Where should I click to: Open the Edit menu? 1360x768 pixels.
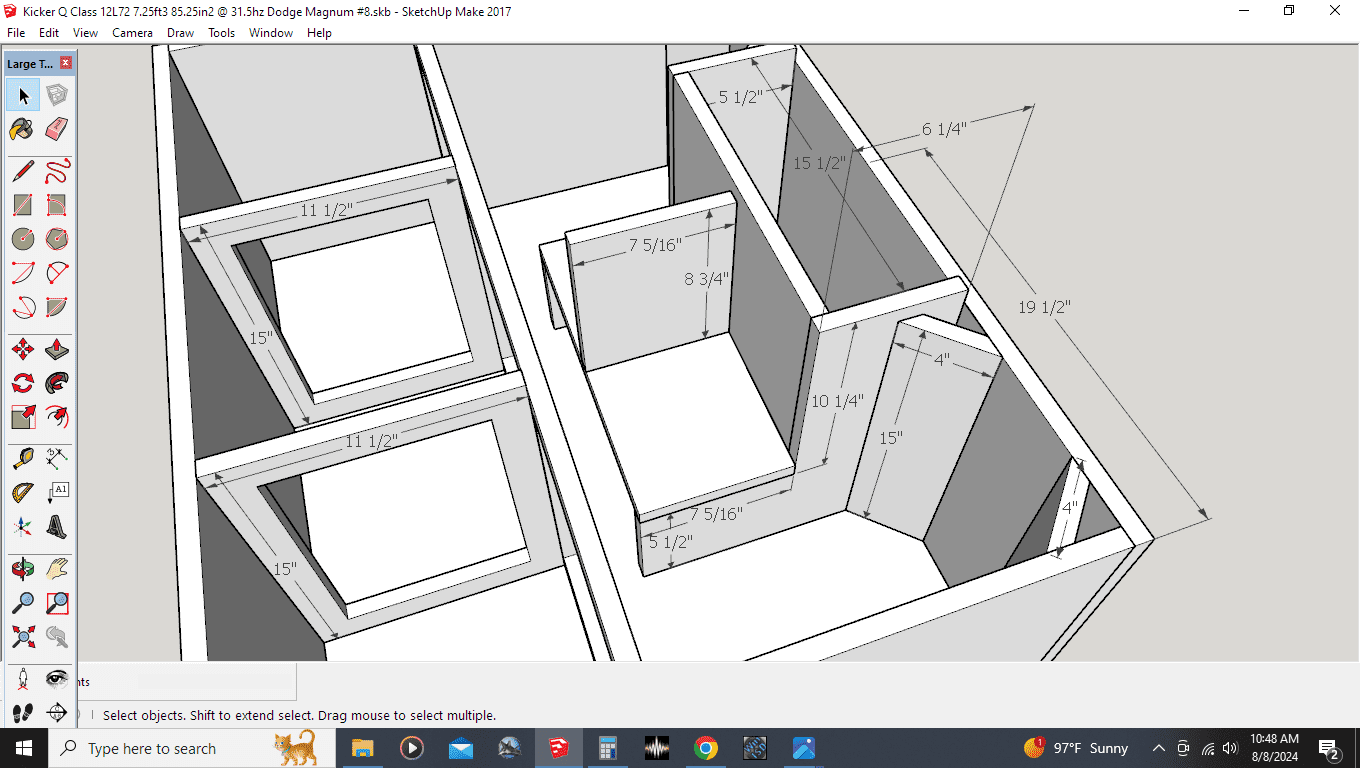click(x=49, y=33)
